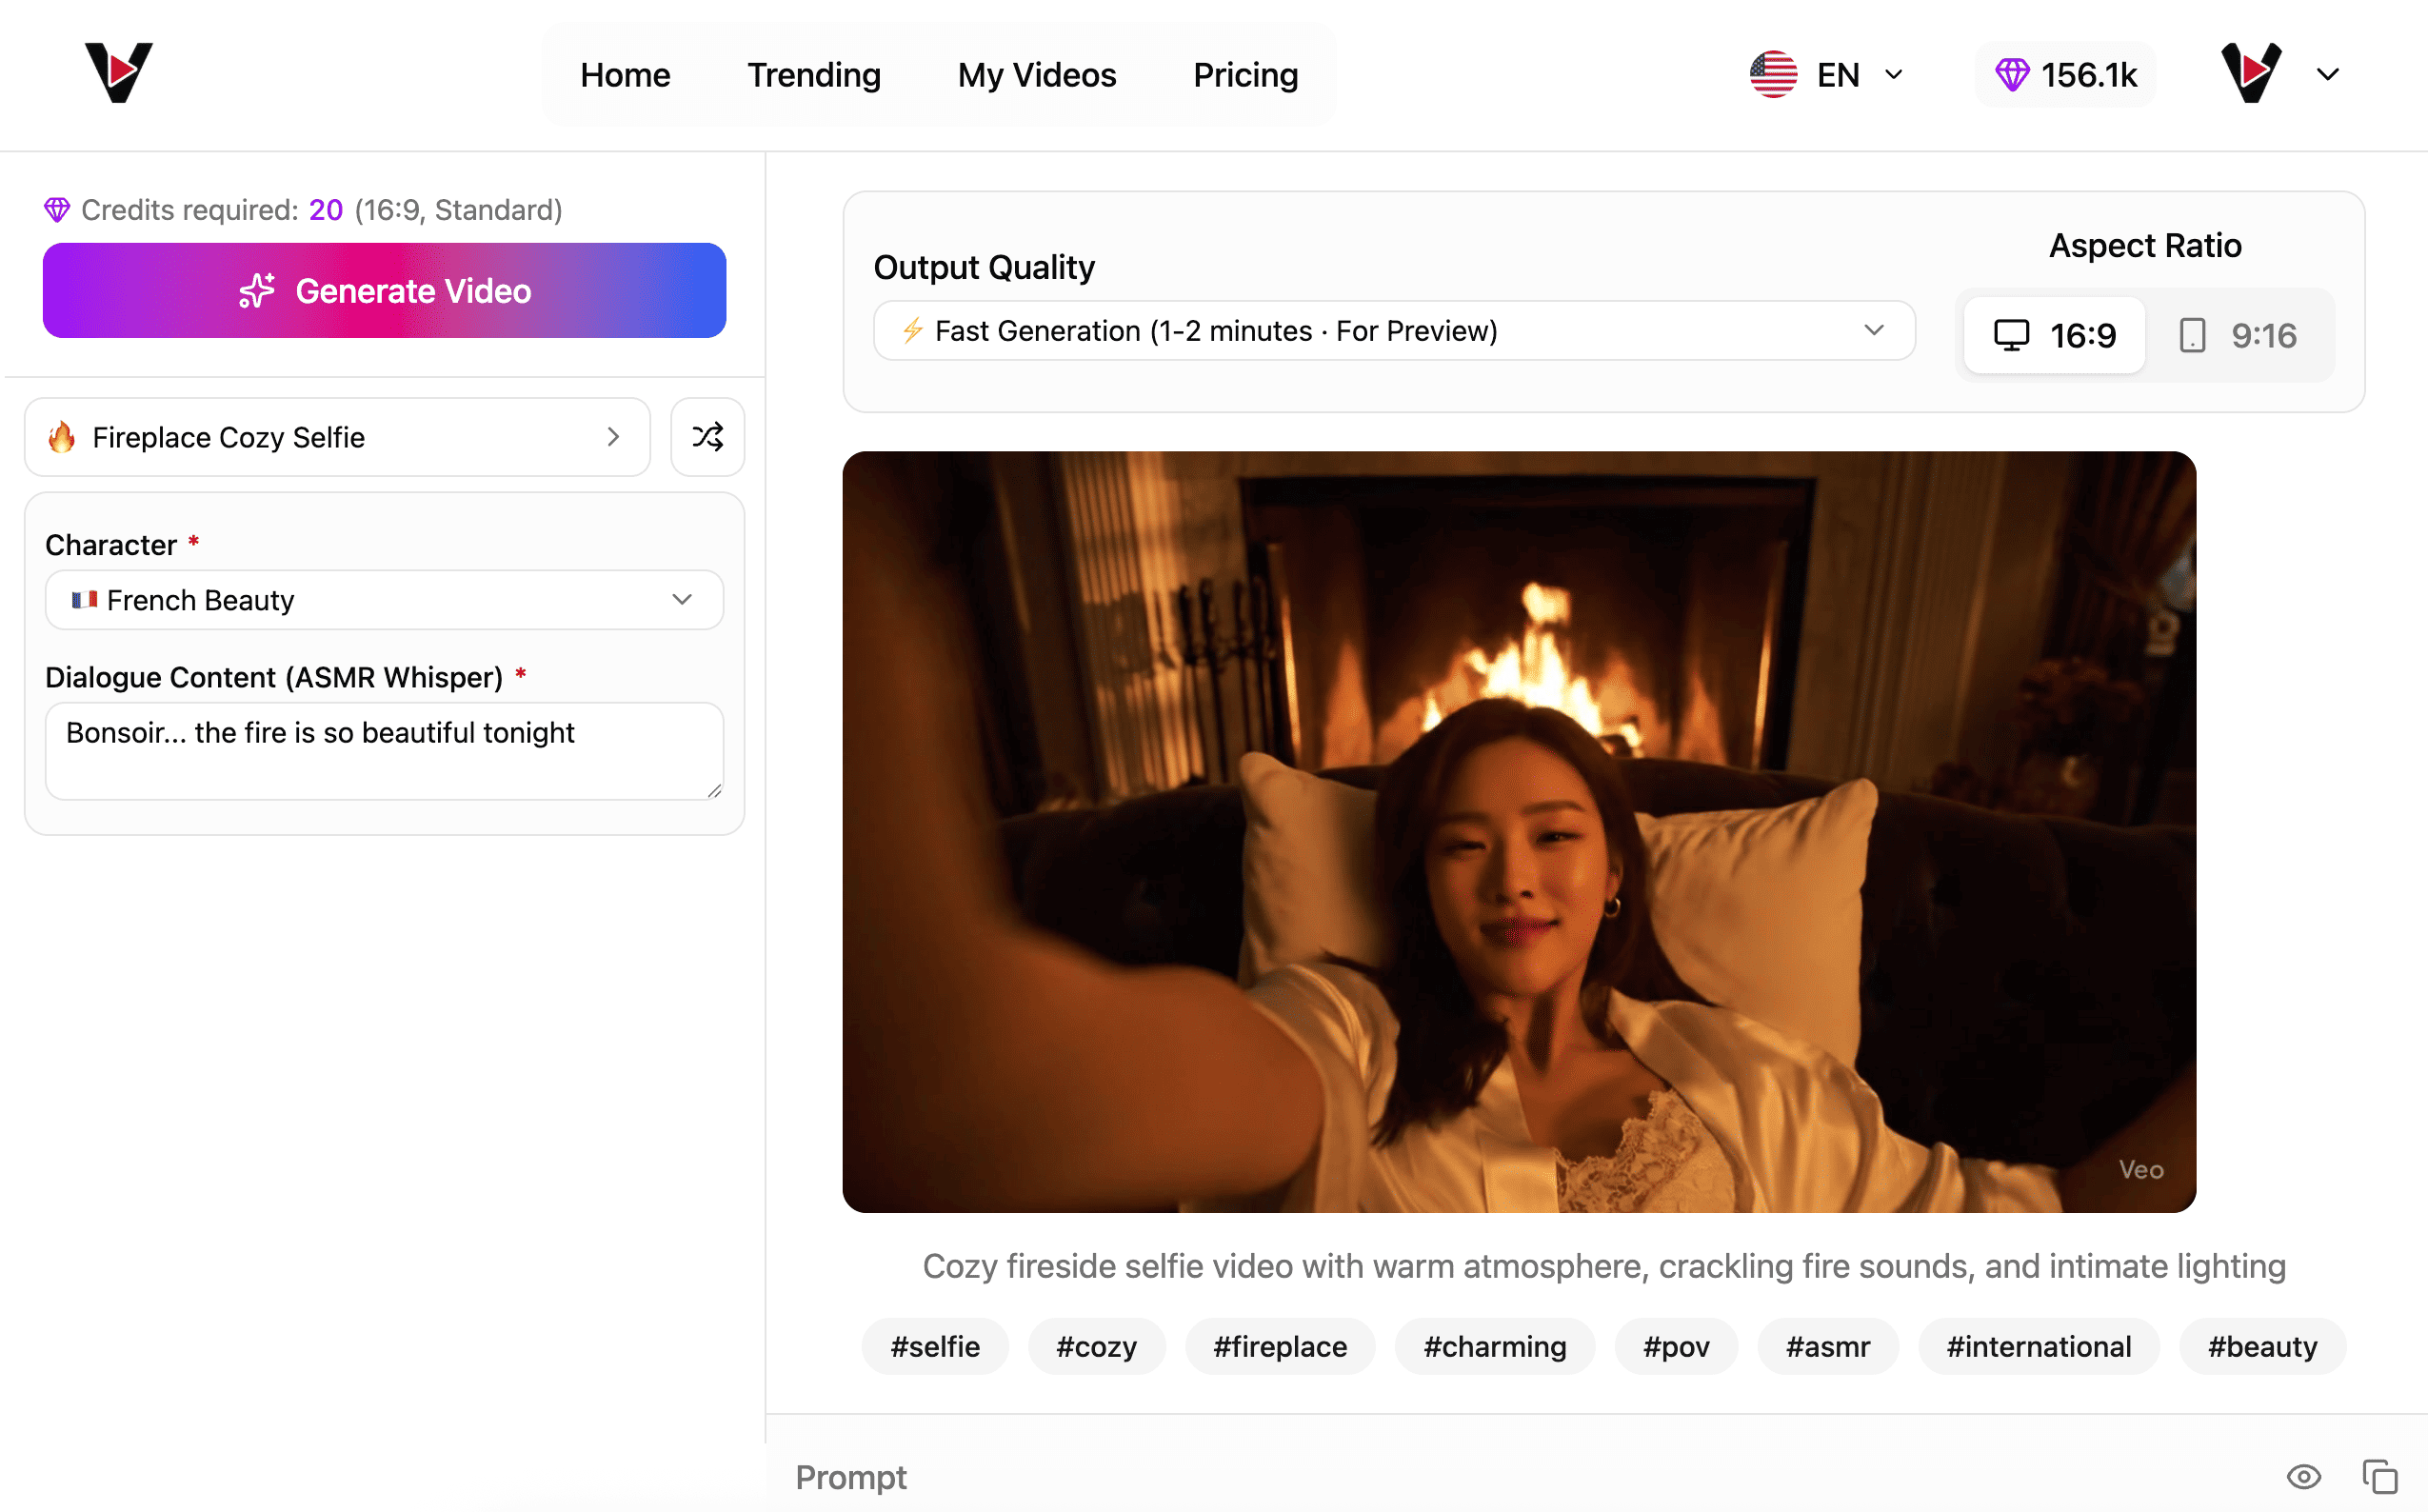Toggle the prompt preview eye icon
The height and width of the screenshot is (1512, 2428).
pos(2305,1477)
